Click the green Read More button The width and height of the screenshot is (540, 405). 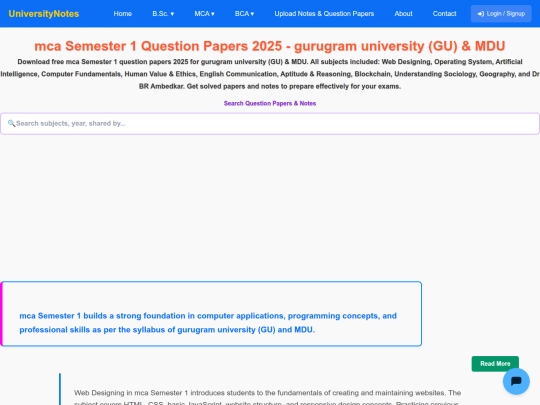click(x=495, y=364)
